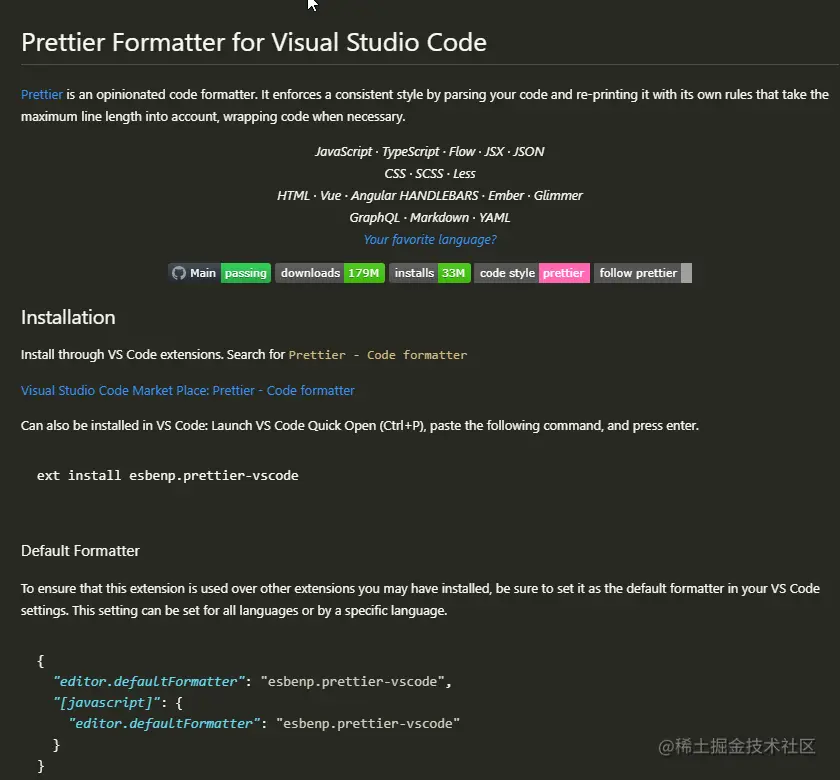Click the "[javascript]" key in JSON snippet
The width and height of the screenshot is (840, 780).
[107, 702]
